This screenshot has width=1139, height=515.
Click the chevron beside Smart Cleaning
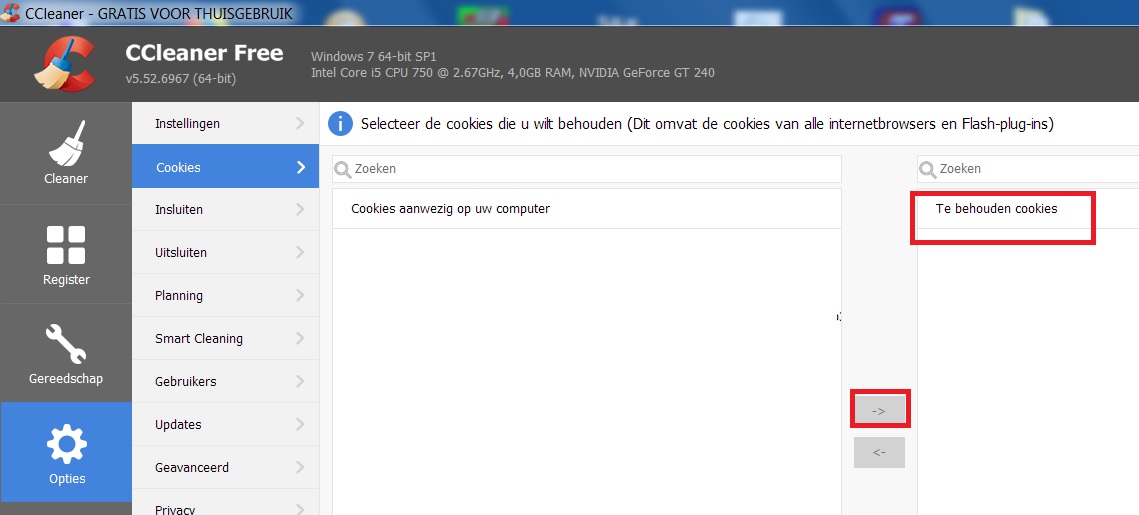point(300,338)
